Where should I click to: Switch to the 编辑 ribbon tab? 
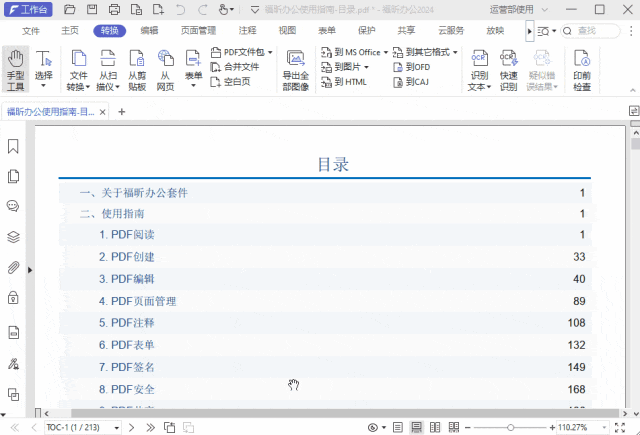149,31
